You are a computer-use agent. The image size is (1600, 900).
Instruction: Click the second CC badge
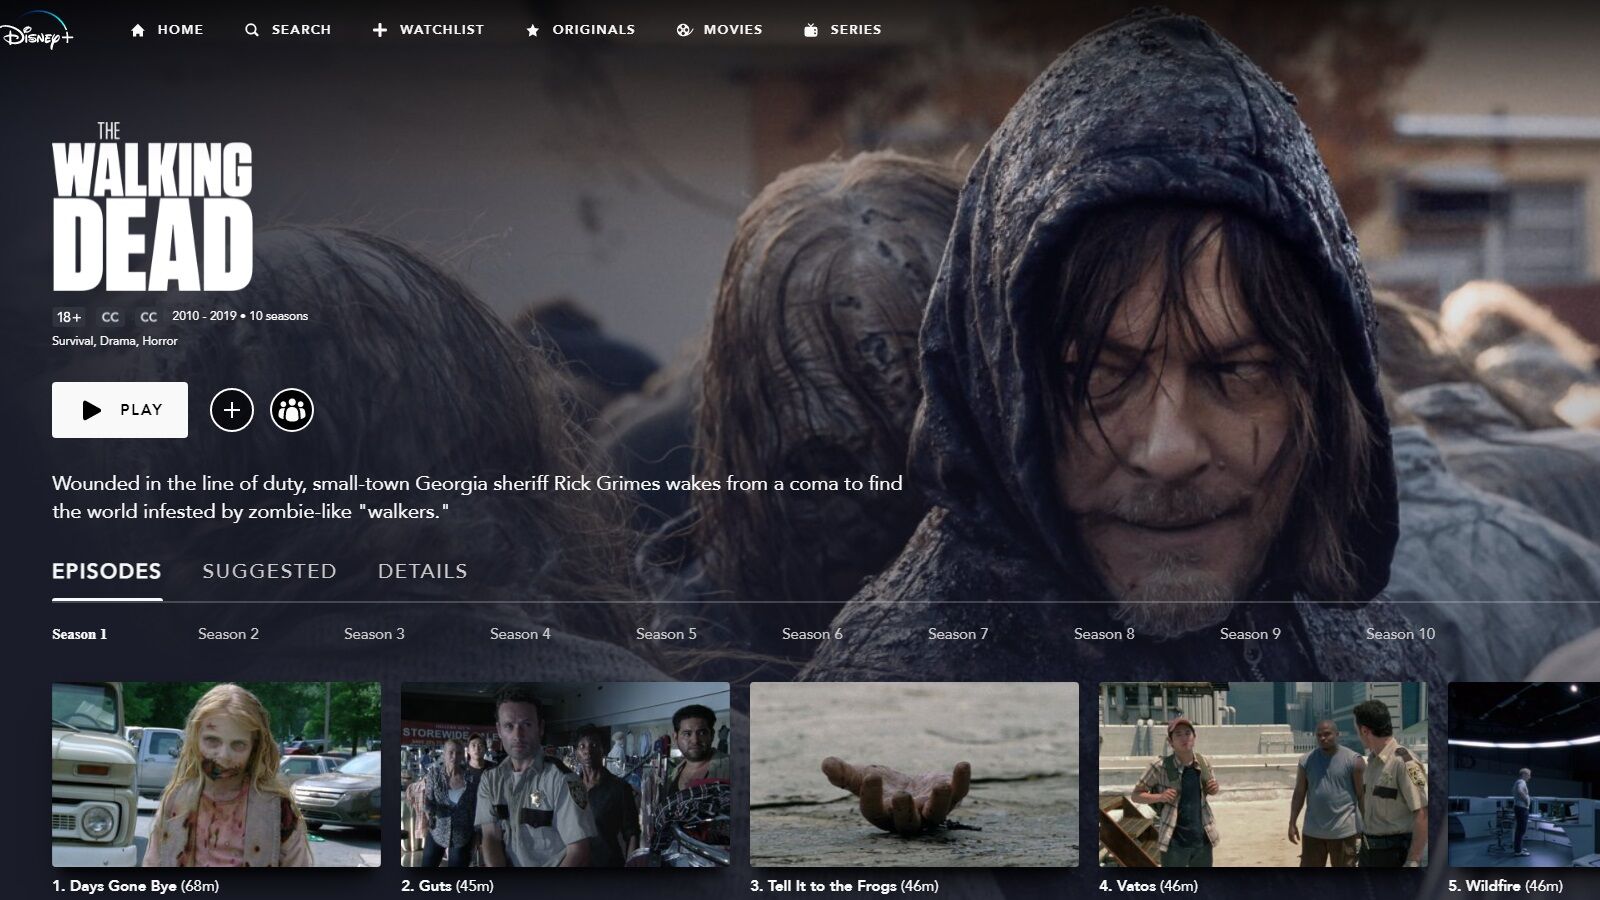[x=149, y=317]
